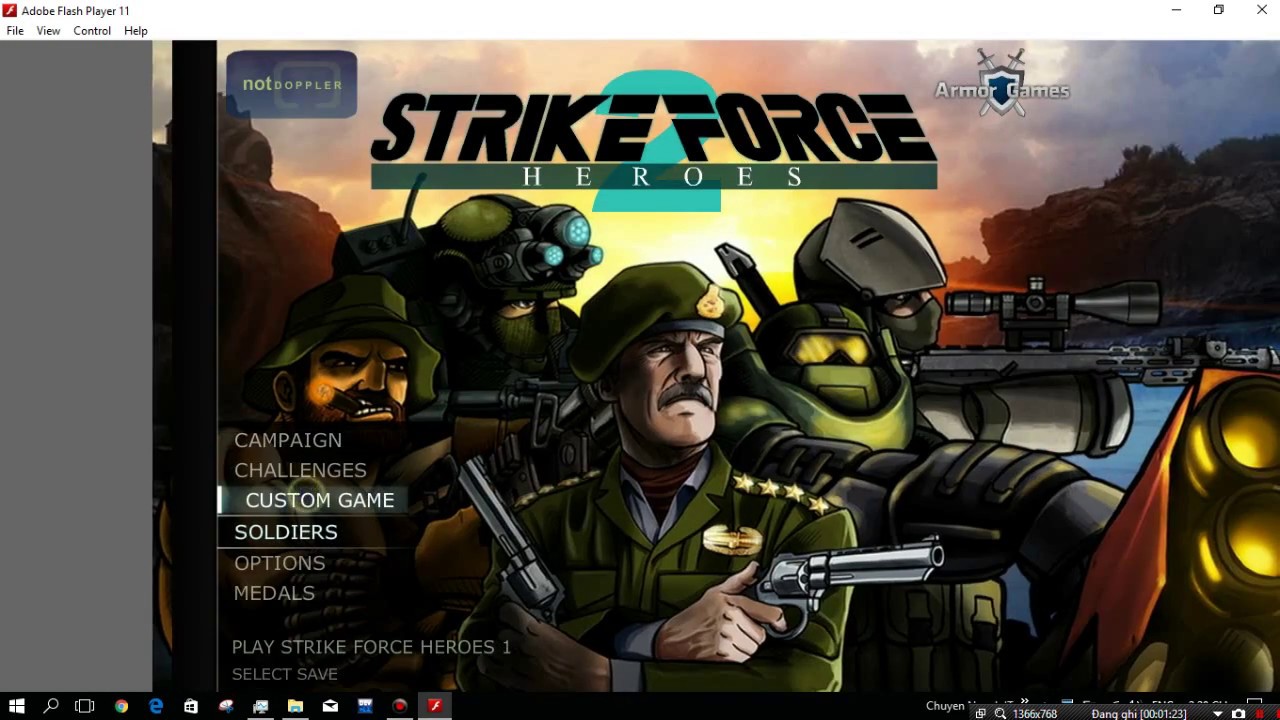Open Microsoft Store taskbar icon

(191, 706)
